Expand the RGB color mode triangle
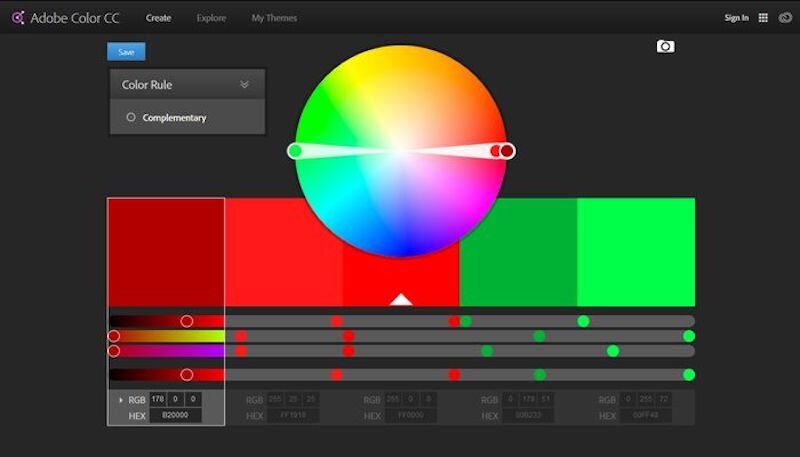The width and height of the screenshot is (800, 457). (x=120, y=400)
